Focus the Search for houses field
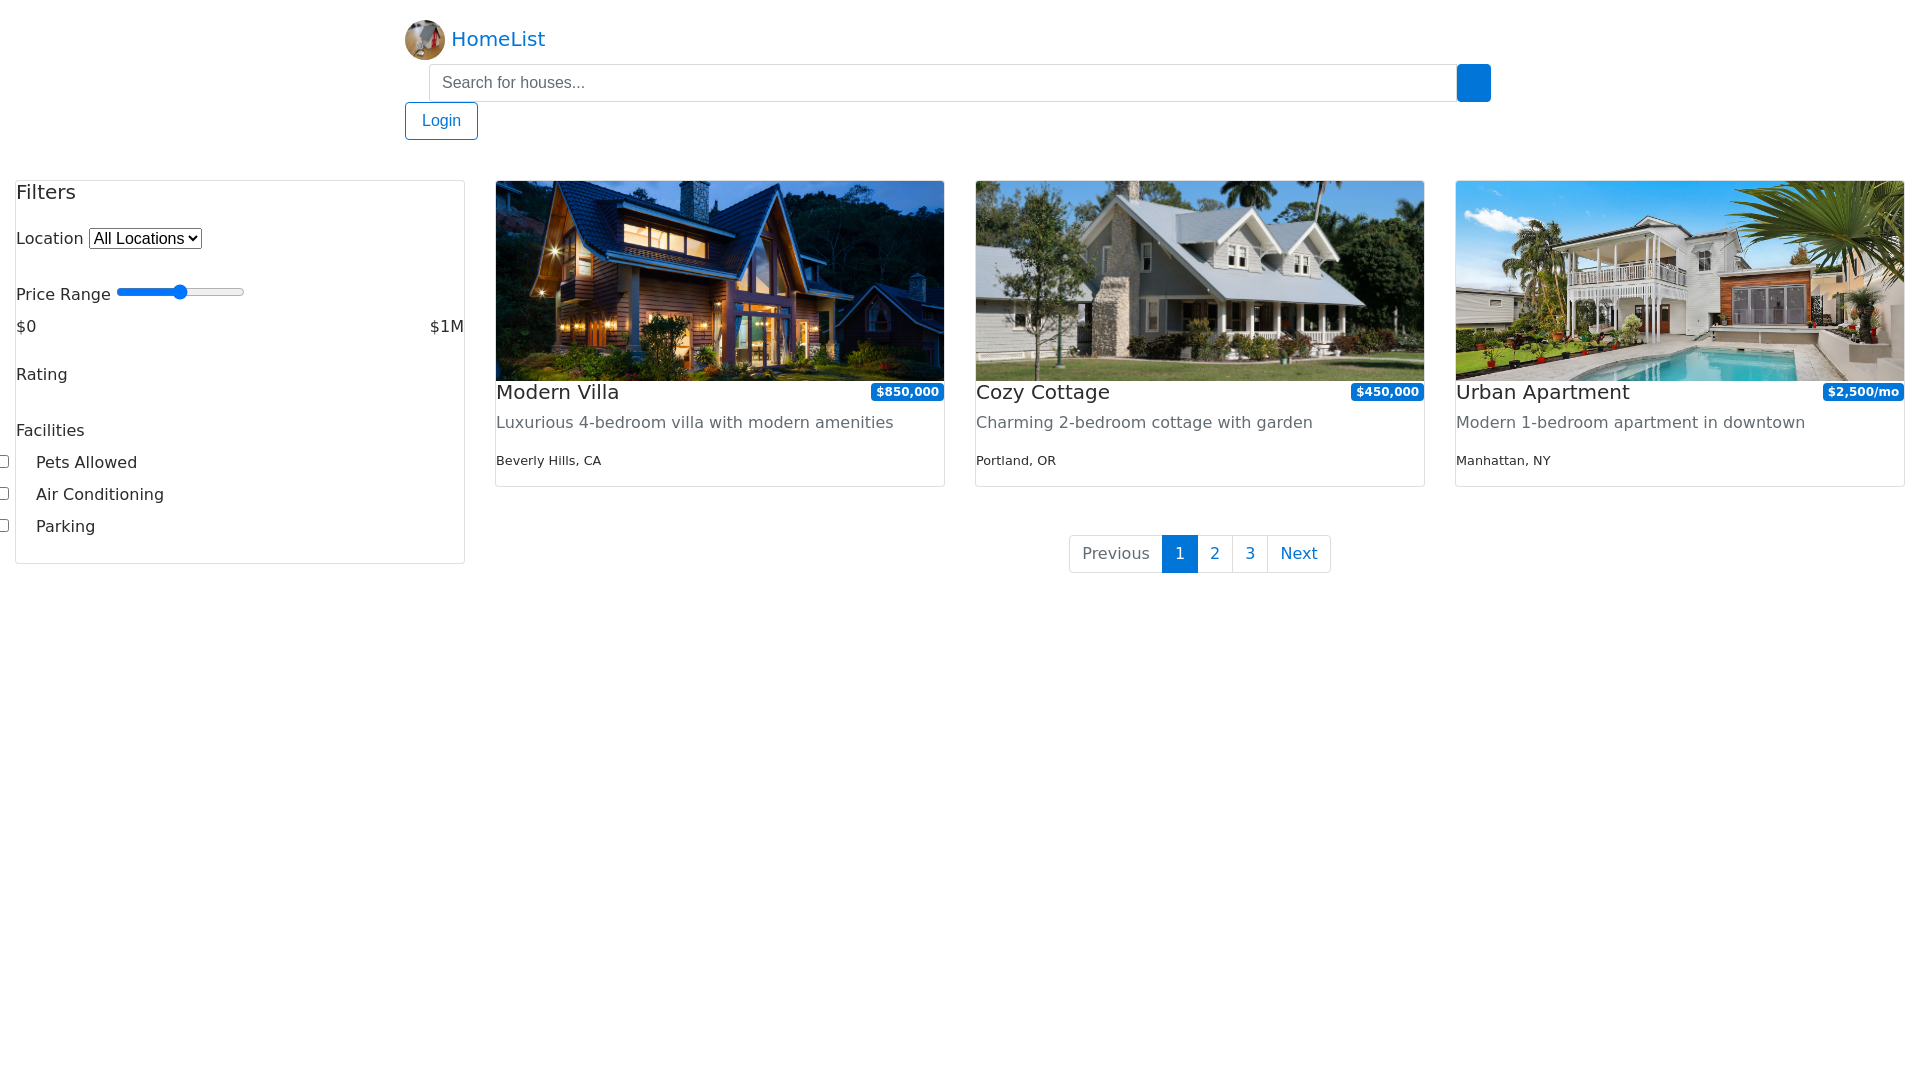This screenshot has height=1080, width=1920. (x=942, y=83)
